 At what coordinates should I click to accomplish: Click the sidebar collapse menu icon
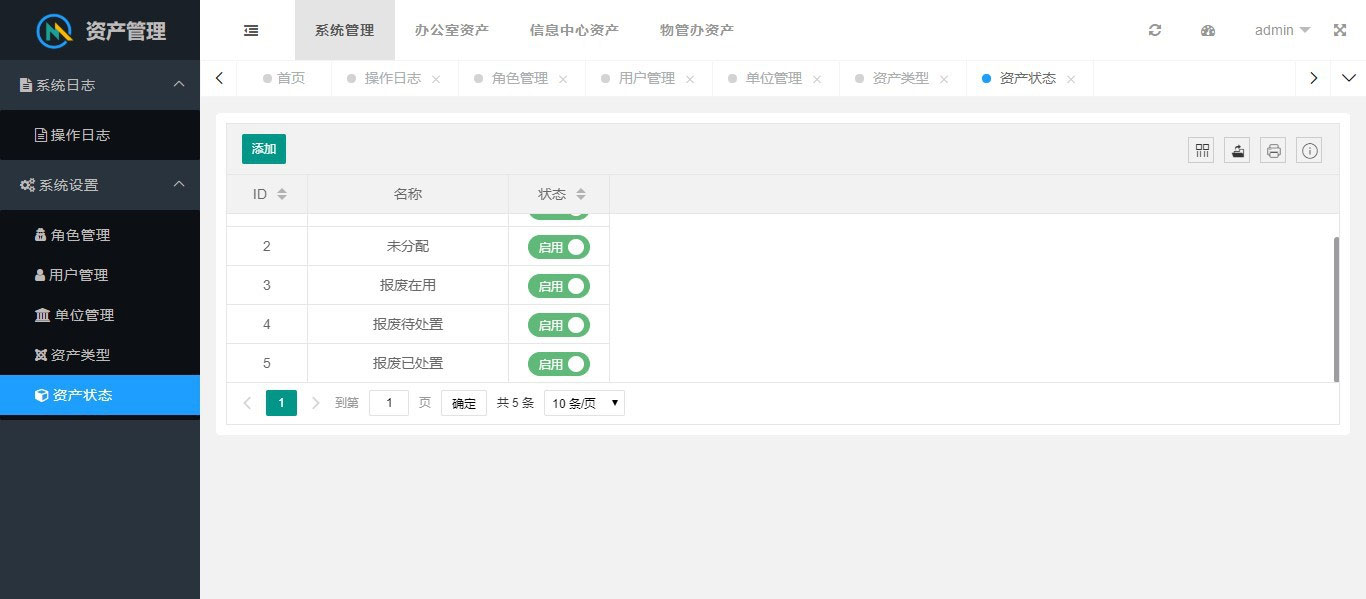(x=251, y=30)
